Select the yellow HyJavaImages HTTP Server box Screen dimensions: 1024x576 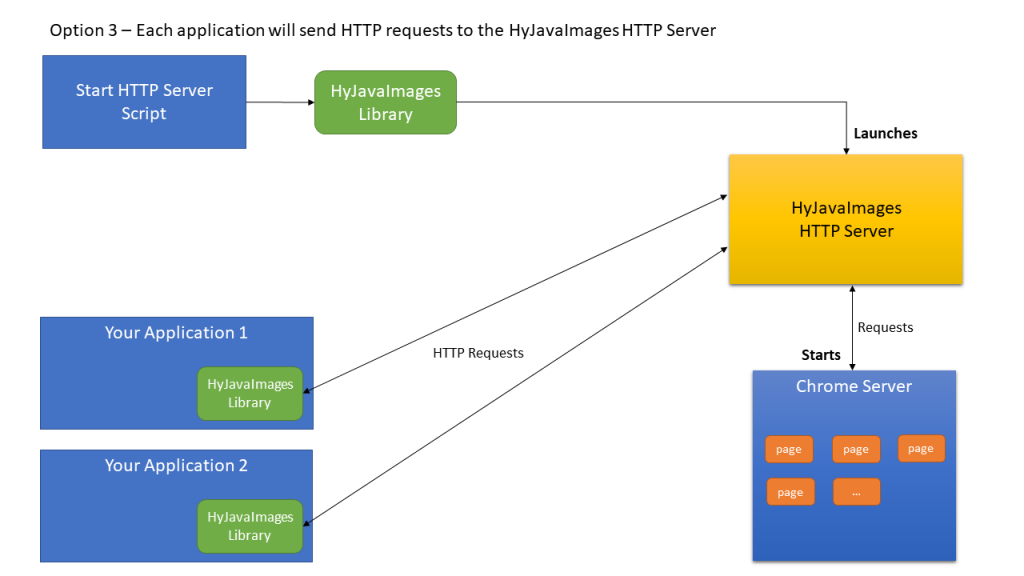coord(846,219)
